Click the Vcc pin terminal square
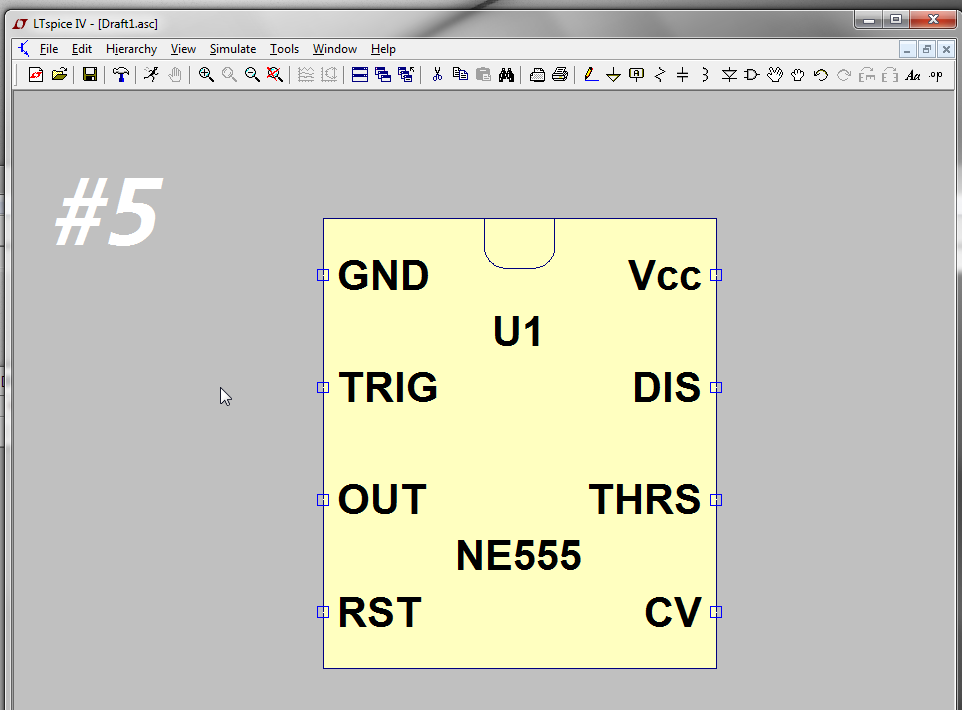The image size is (962, 710). tap(716, 275)
